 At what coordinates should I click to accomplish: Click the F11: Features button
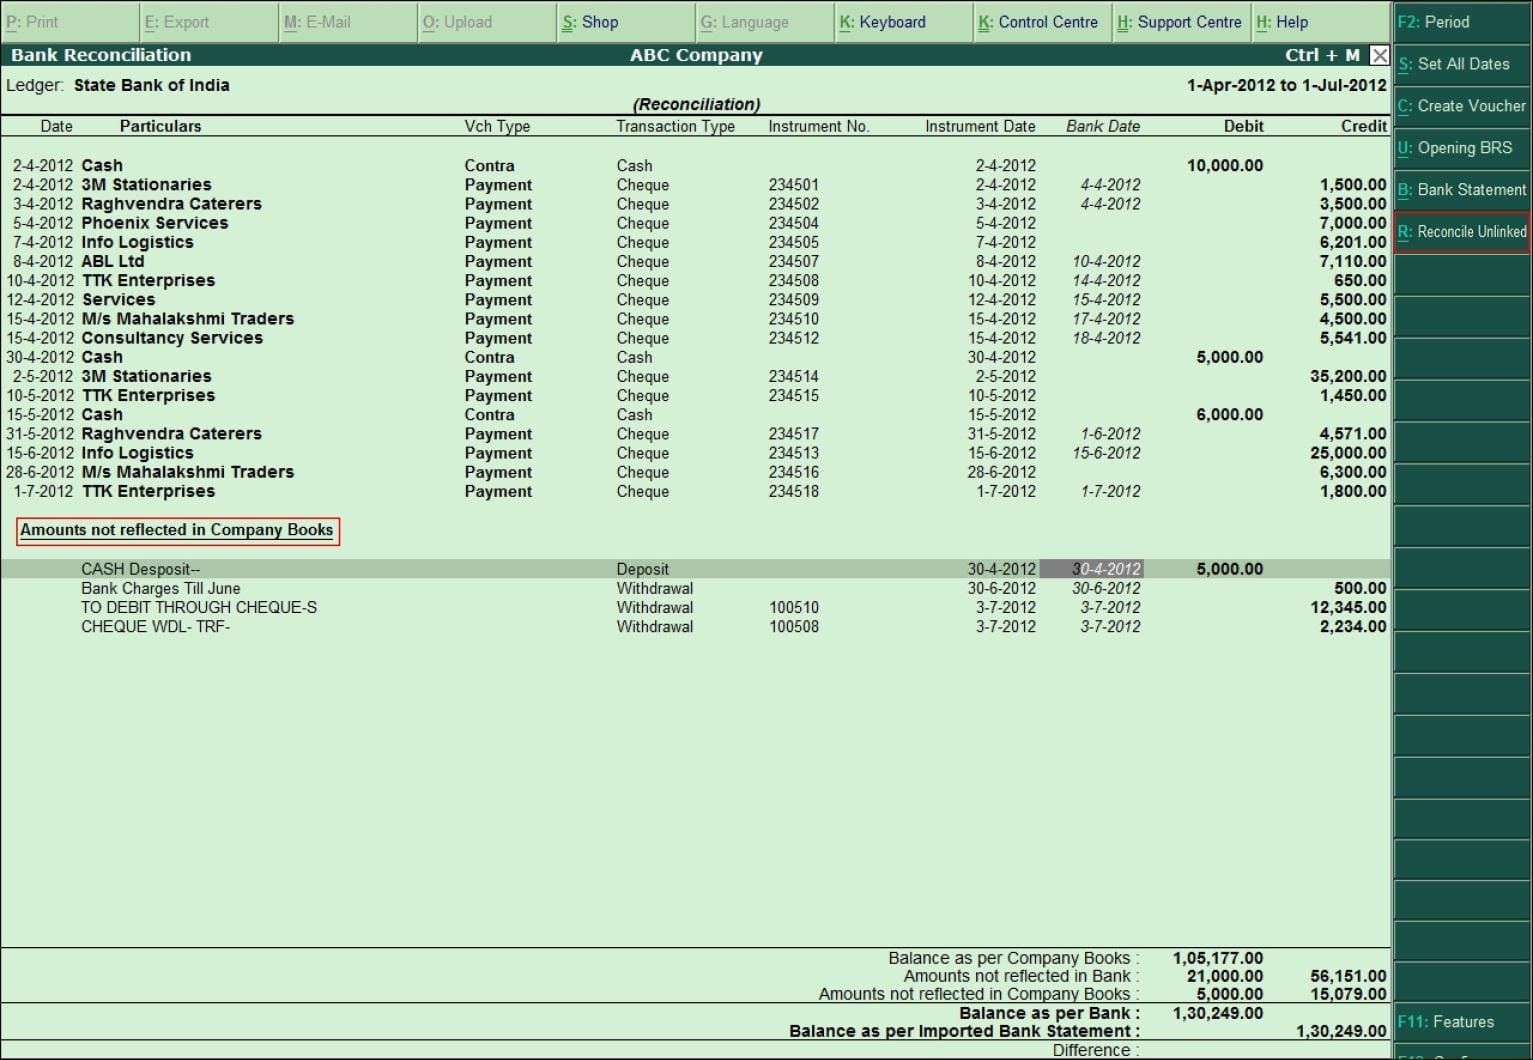tap(1462, 1022)
